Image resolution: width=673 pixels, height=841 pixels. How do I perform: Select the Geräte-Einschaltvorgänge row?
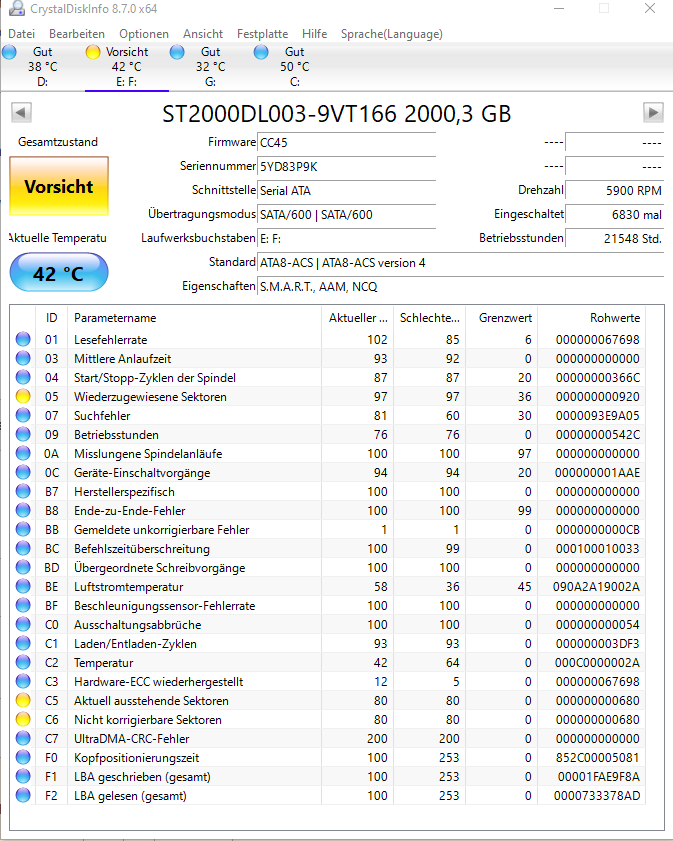coord(328,473)
